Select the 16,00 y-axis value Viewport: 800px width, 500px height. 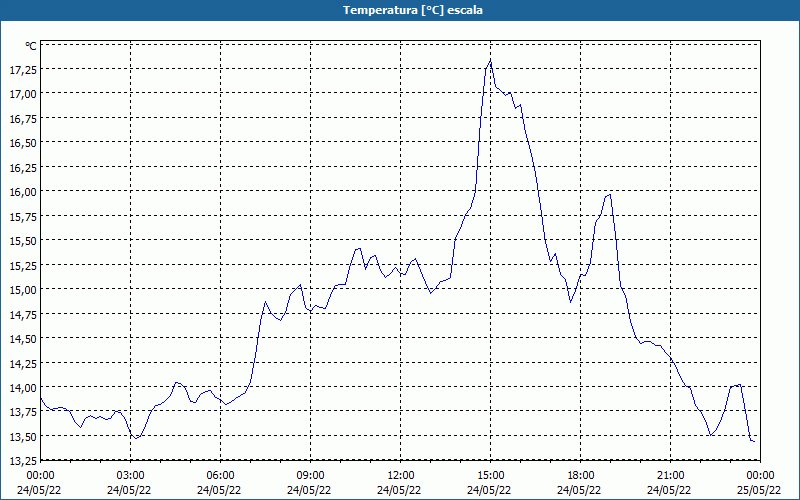tap(23, 191)
